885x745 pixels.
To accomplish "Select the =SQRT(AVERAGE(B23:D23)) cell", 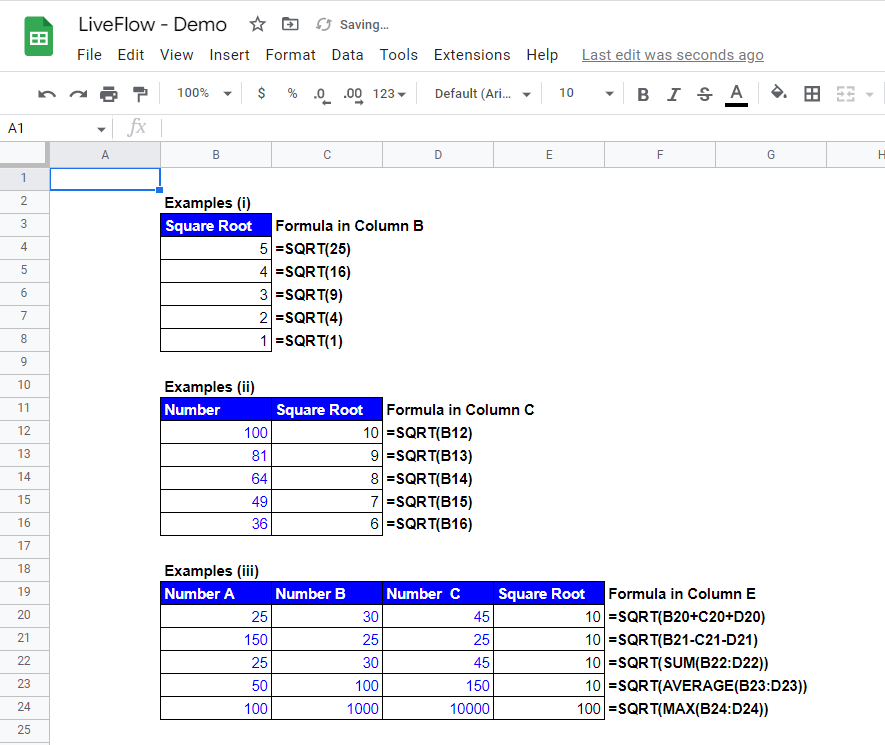I will point(707,686).
